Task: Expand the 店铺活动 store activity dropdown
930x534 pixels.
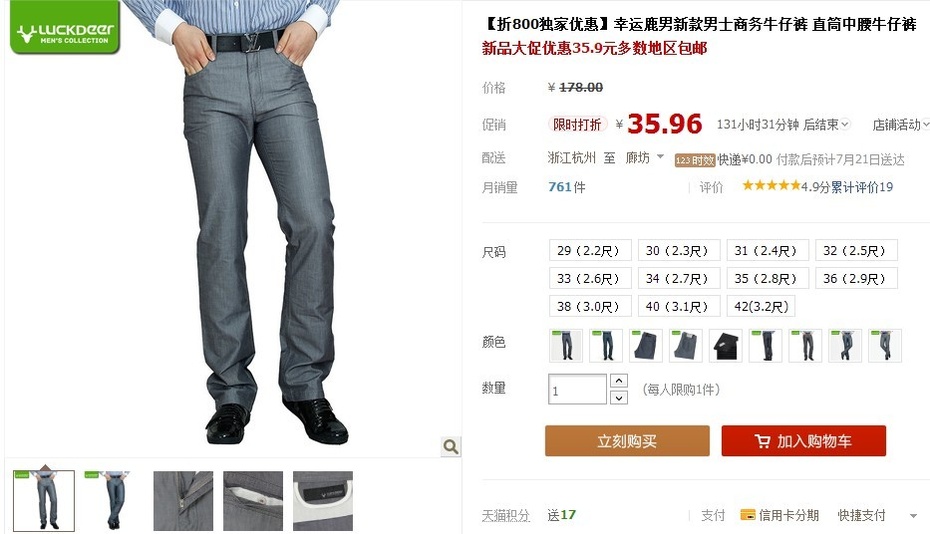Action: coord(925,125)
